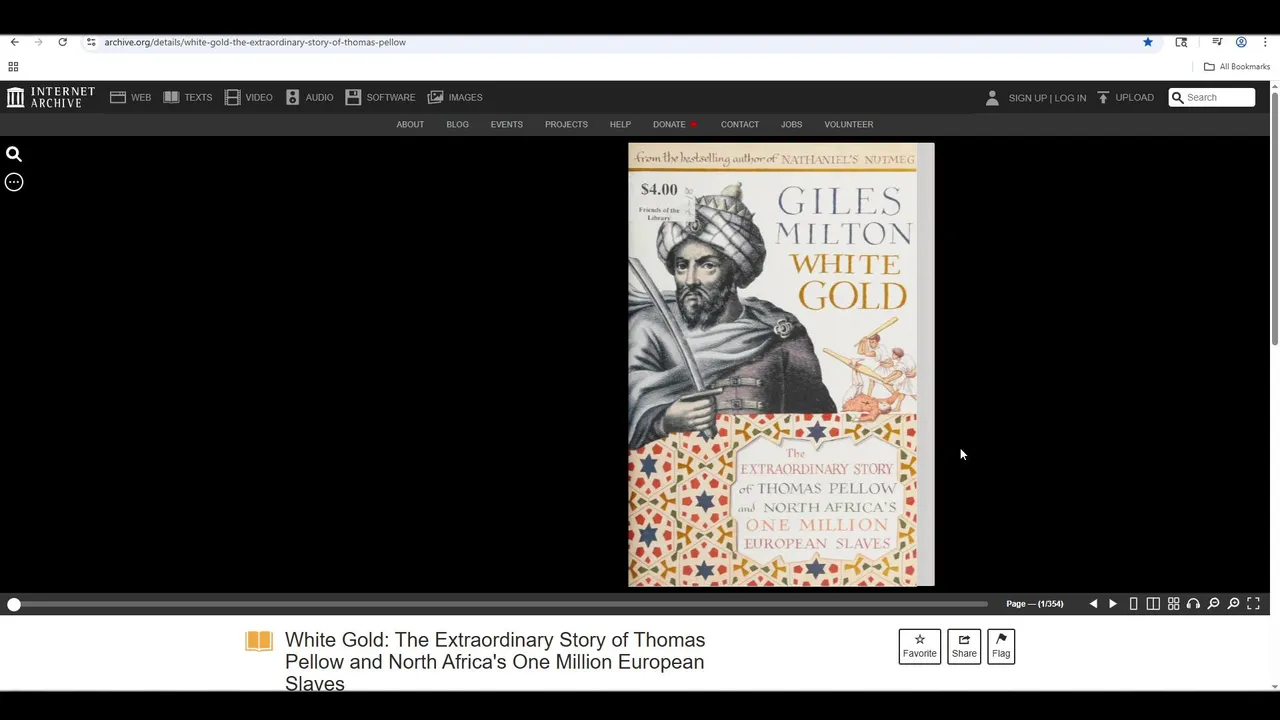The image size is (1280, 720).
Task: Switch to thumbnail grid view
Action: pyautogui.click(x=1173, y=604)
